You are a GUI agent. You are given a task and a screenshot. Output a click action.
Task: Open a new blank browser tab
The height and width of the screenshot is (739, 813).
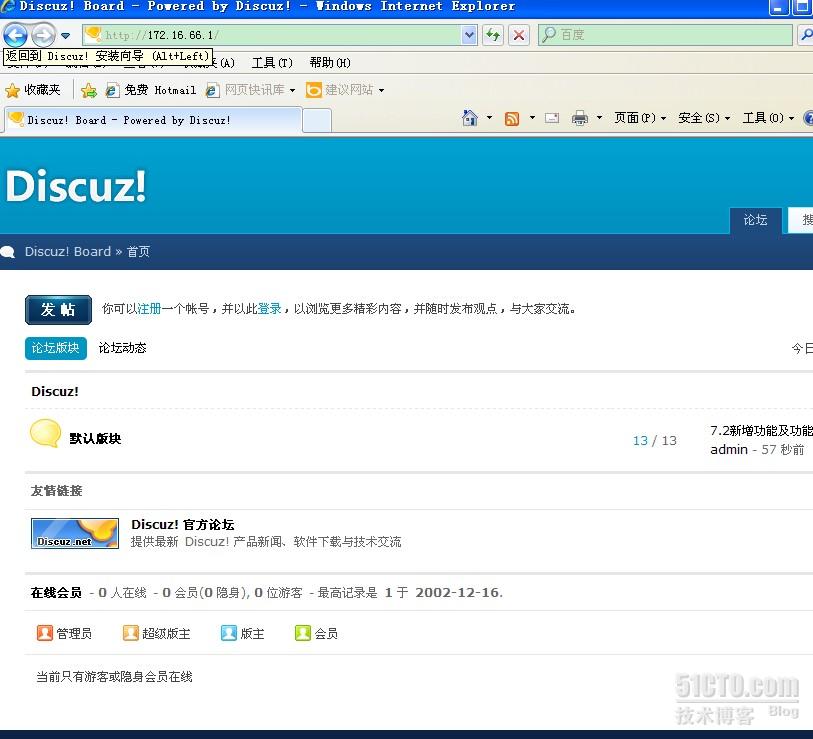[317, 121]
